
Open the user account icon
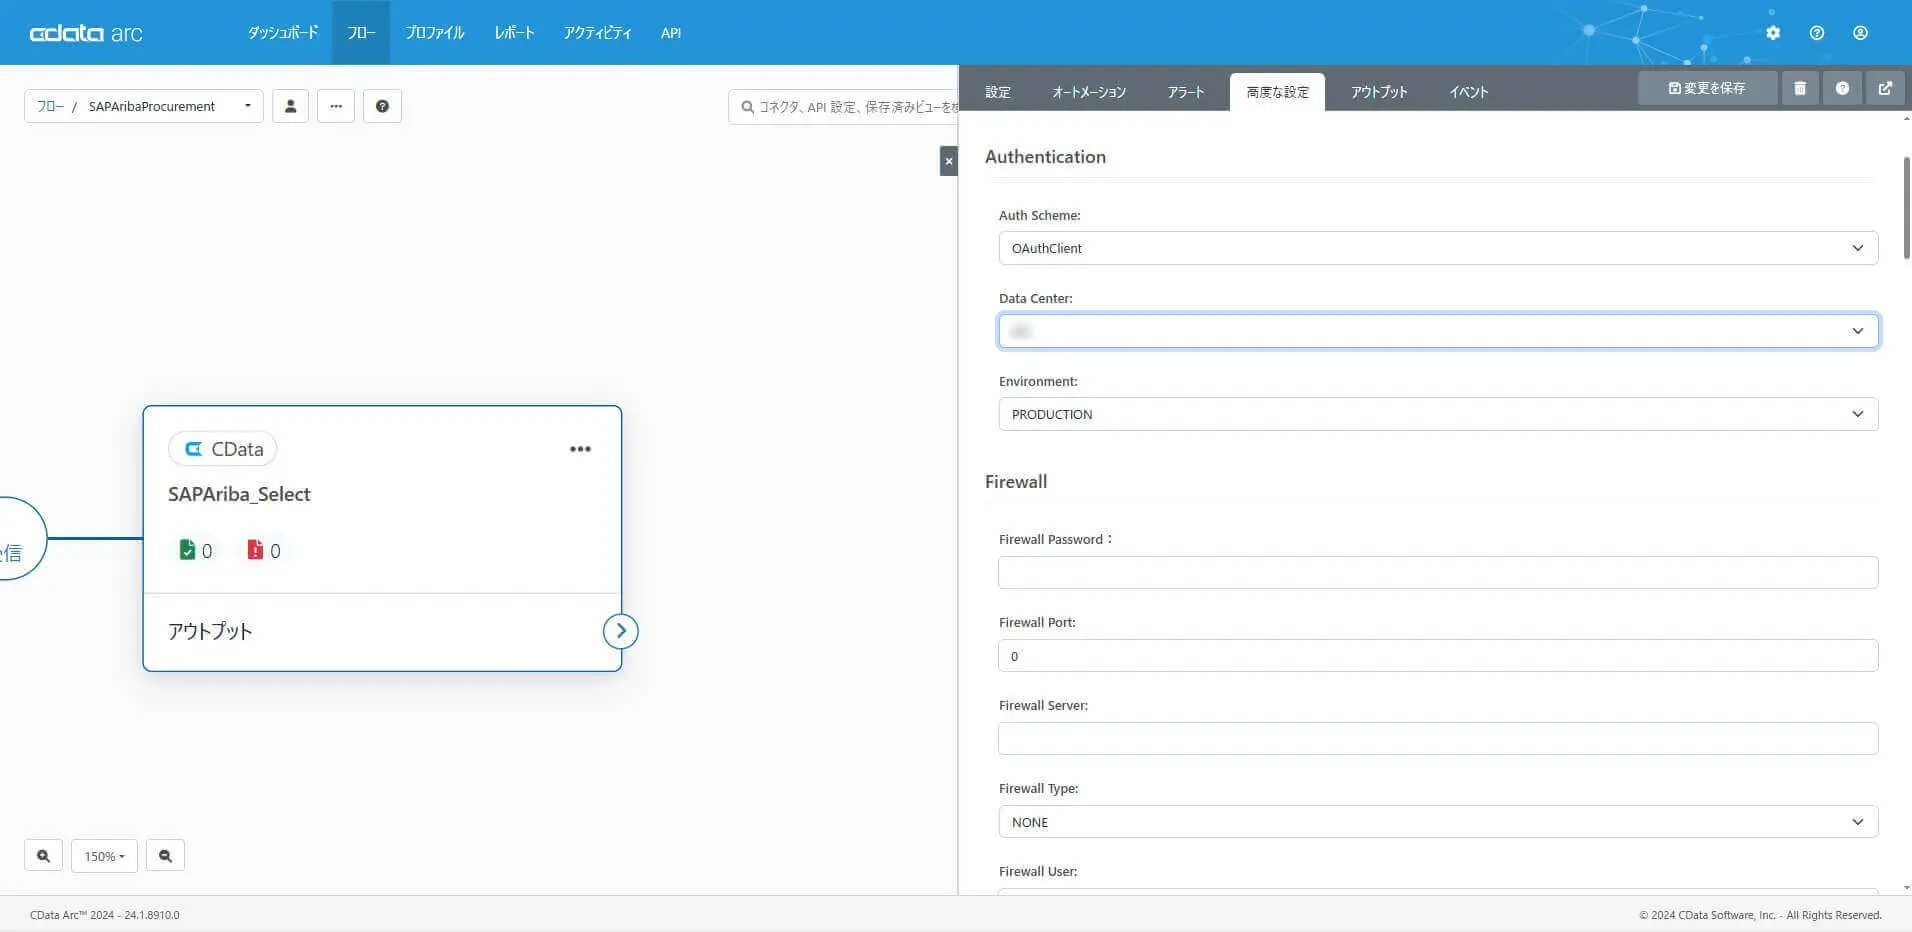1860,33
